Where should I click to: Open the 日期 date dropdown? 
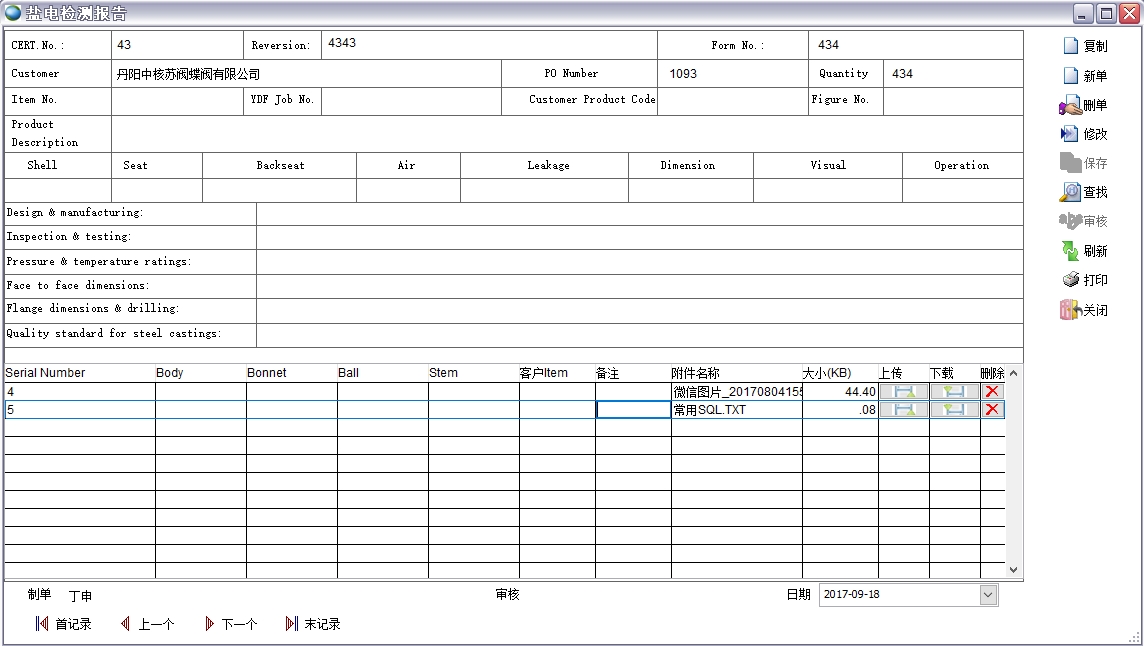[988, 595]
